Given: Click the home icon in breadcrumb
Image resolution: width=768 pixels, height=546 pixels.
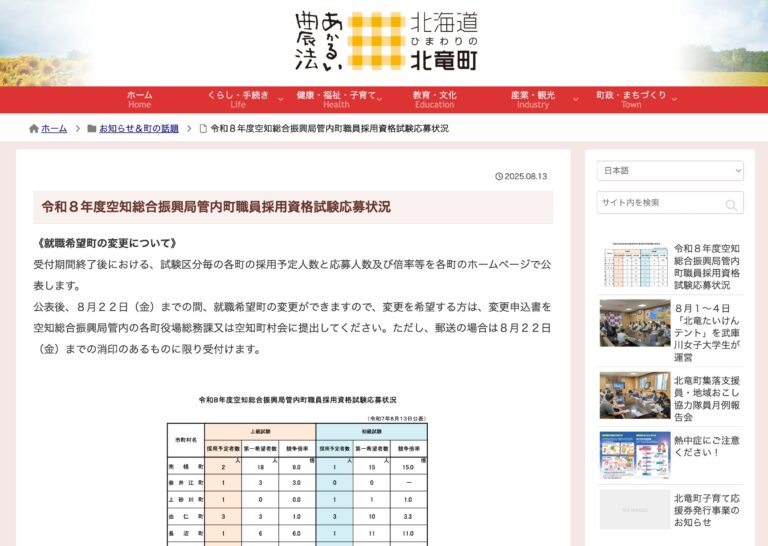Looking at the screenshot, I should [34, 129].
